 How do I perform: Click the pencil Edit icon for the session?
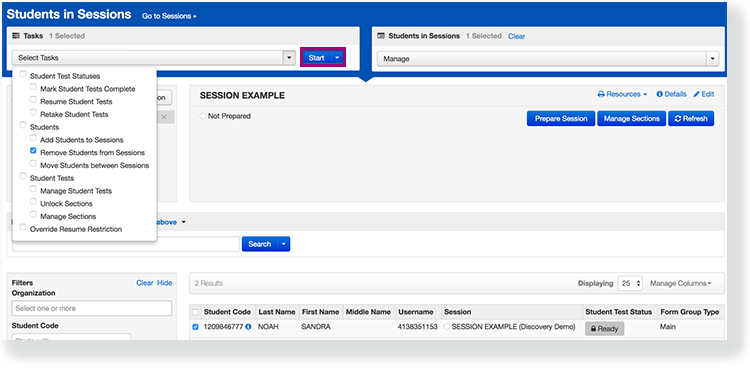point(696,94)
